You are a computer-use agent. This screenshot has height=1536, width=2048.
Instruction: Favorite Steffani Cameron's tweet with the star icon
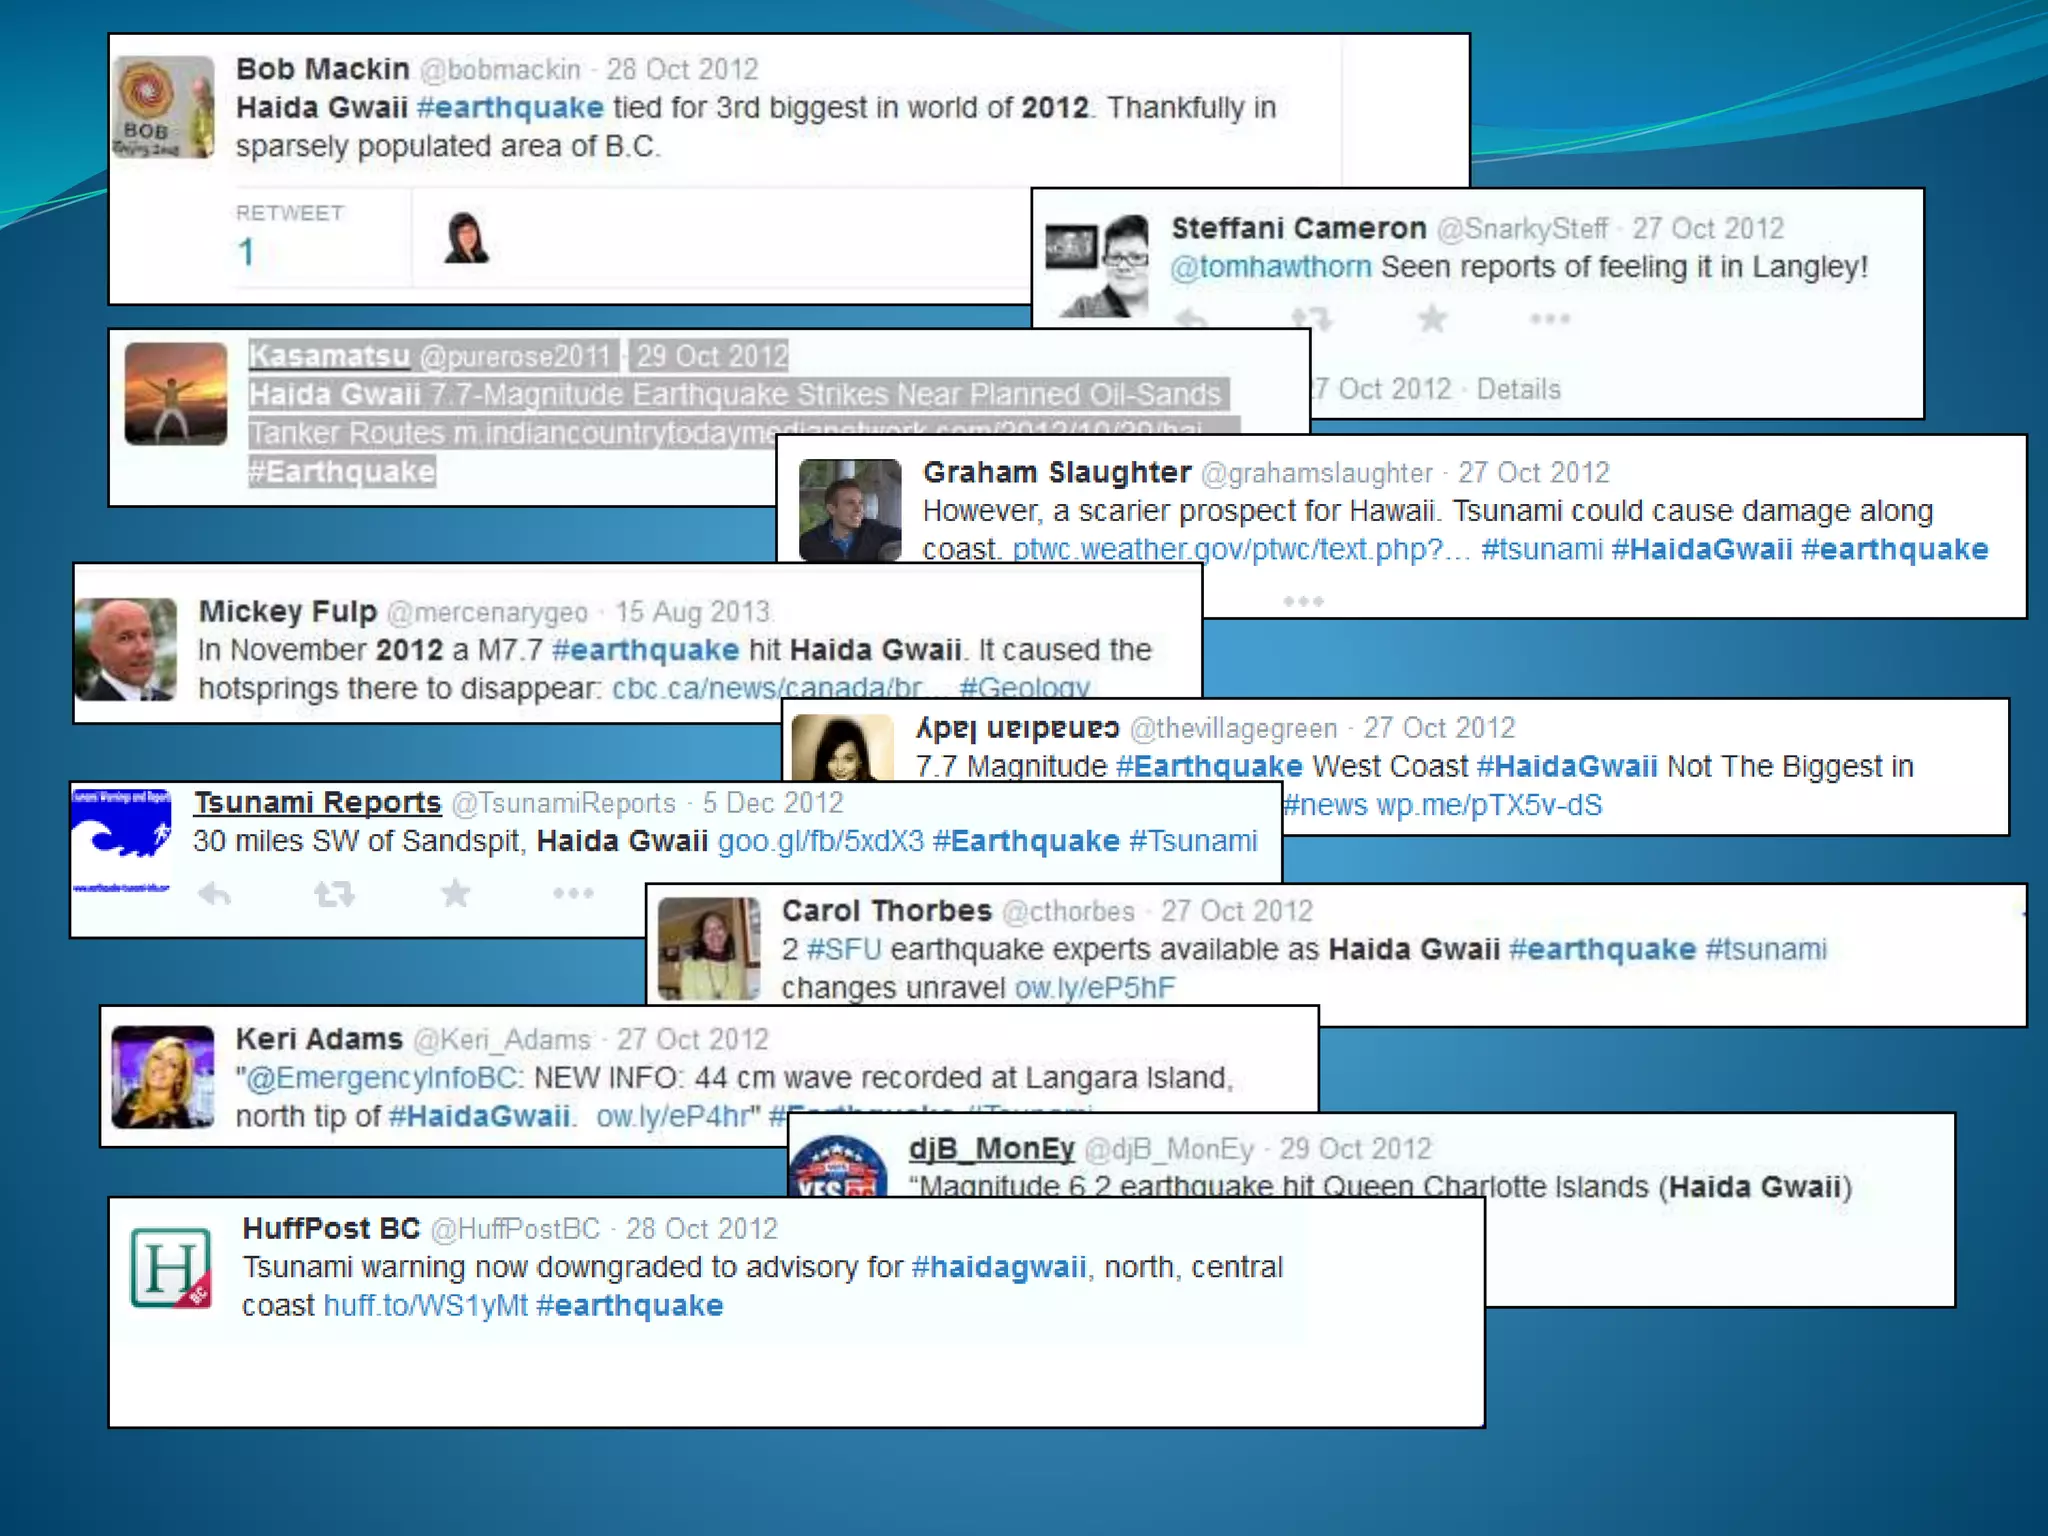(x=1432, y=319)
